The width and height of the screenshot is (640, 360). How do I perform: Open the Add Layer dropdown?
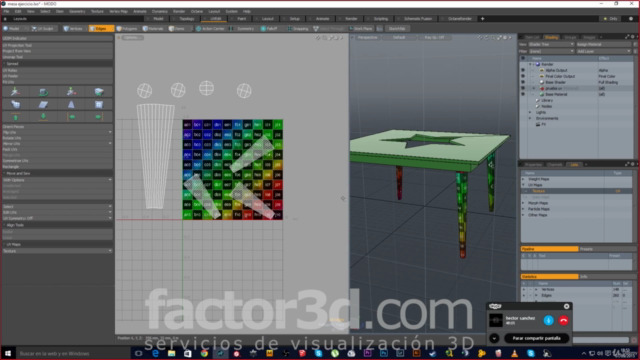[x=604, y=51]
